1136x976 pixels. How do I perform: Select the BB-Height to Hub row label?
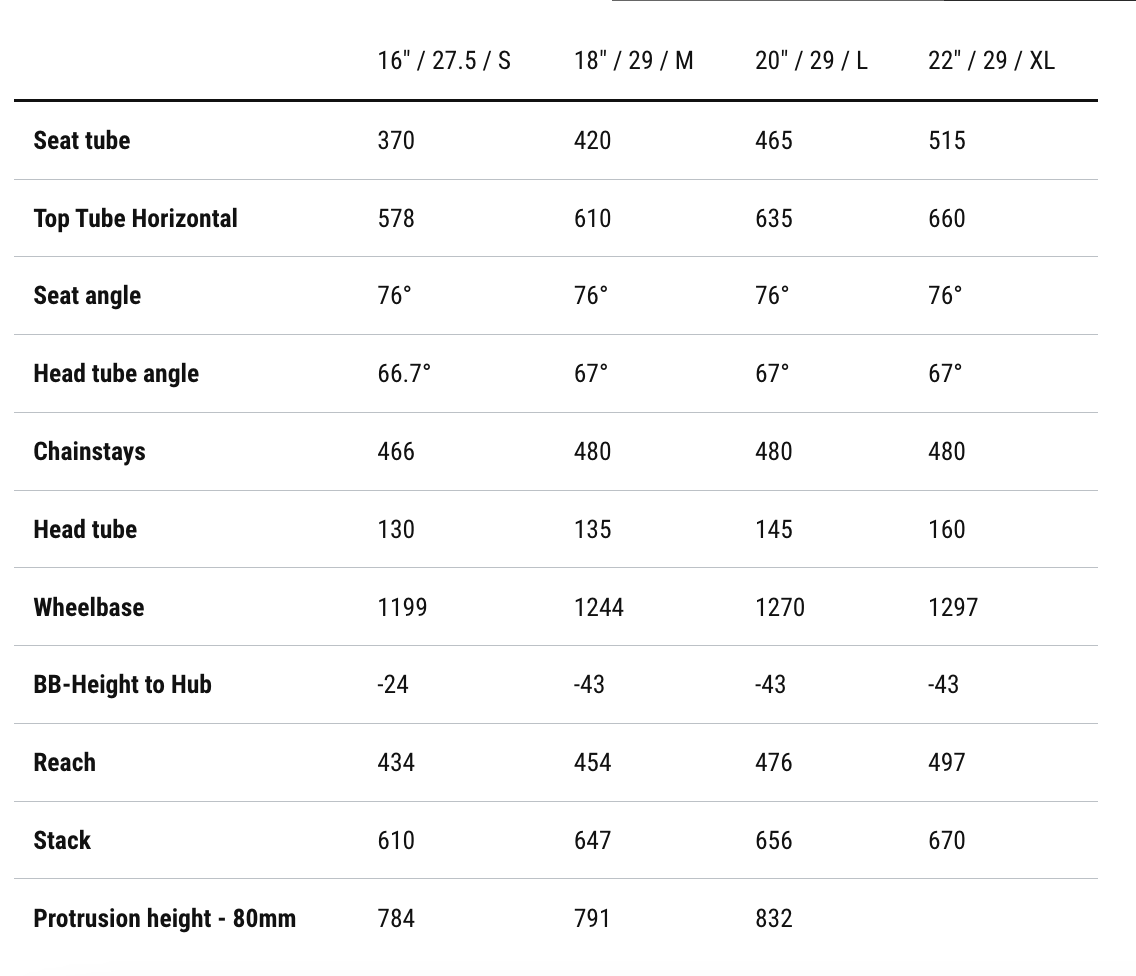122,685
